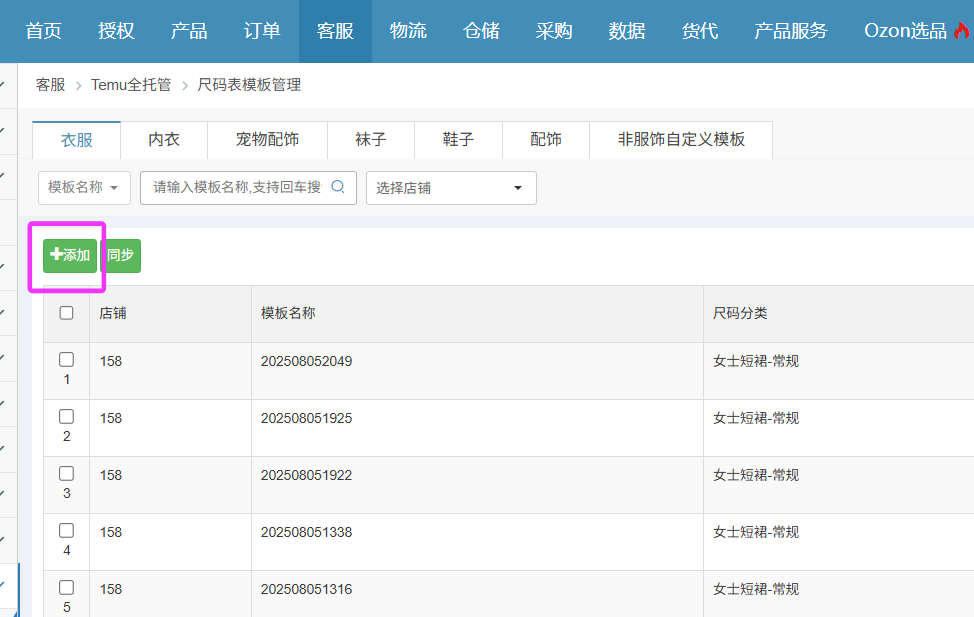Click the search magnifier icon
Image resolution: width=974 pixels, height=617 pixels.
(x=338, y=187)
